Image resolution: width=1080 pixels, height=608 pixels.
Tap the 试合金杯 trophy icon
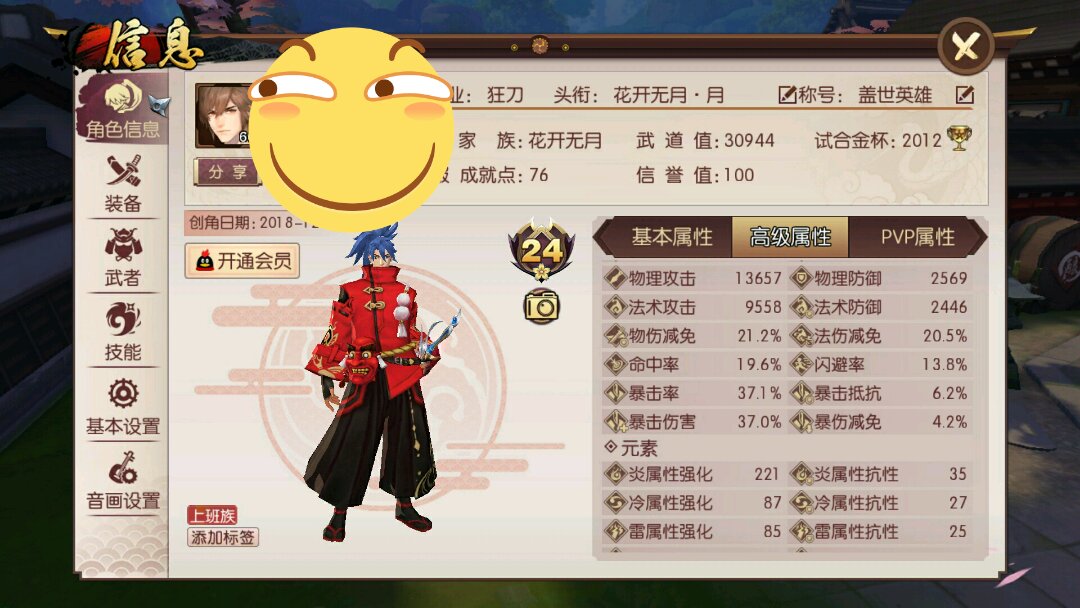click(x=959, y=138)
